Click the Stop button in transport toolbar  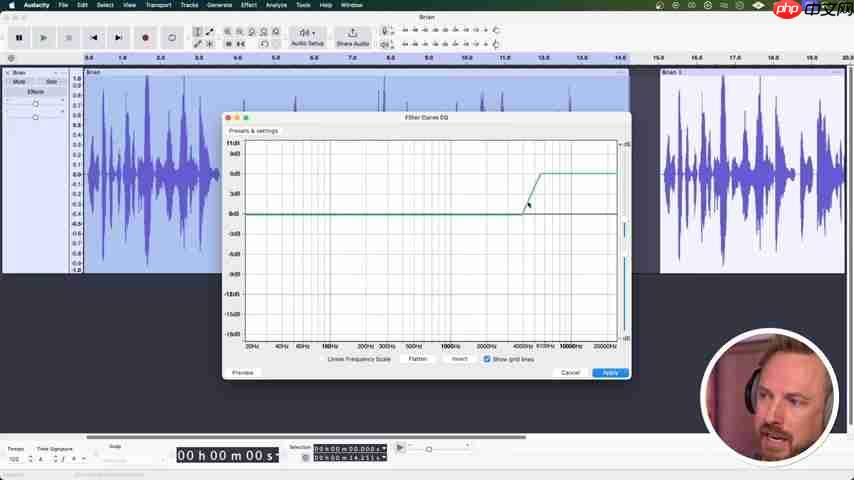pyautogui.click(x=69, y=38)
